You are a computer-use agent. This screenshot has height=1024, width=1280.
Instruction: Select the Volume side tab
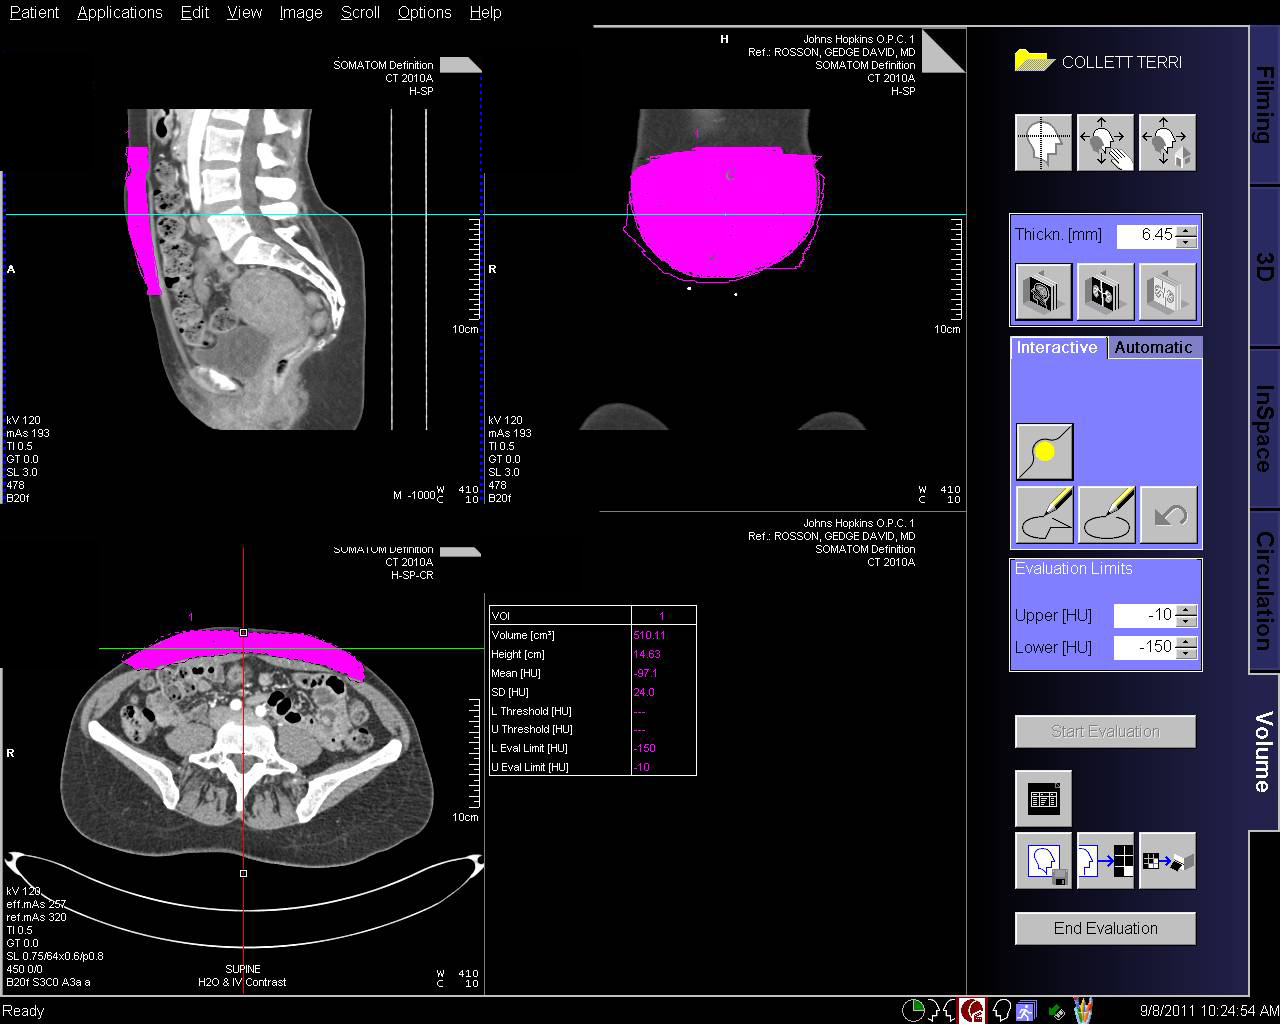click(x=1264, y=752)
